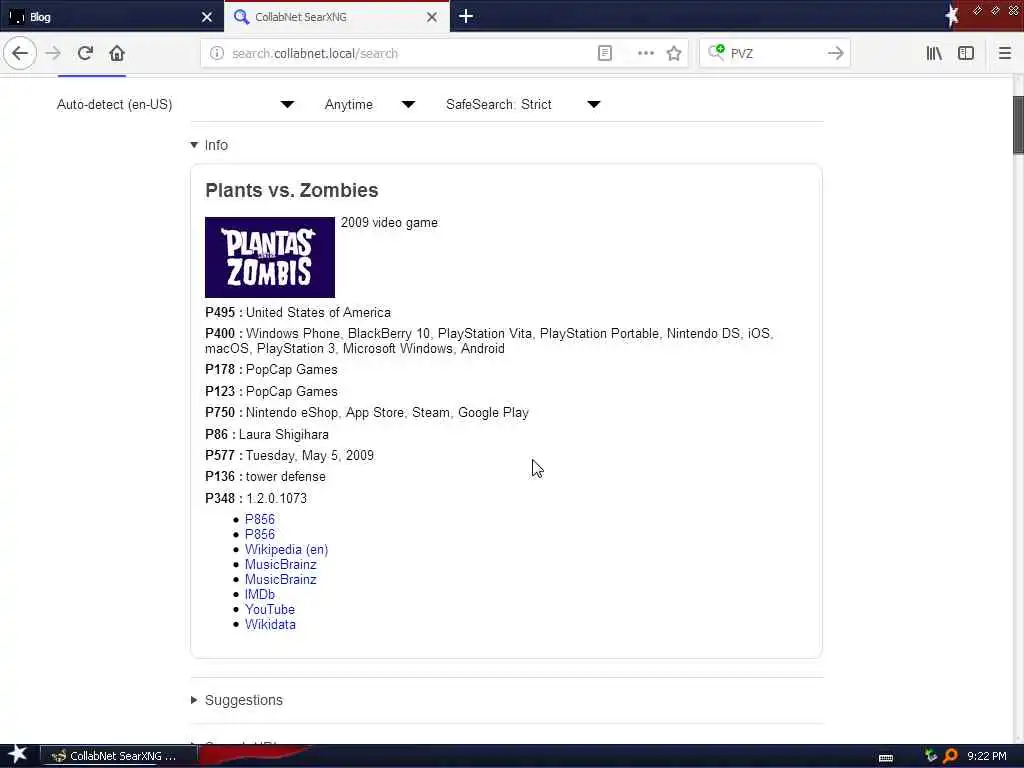Click the keyboard tray icon
Screen dimensions: 1024x768
coord(886,758)
